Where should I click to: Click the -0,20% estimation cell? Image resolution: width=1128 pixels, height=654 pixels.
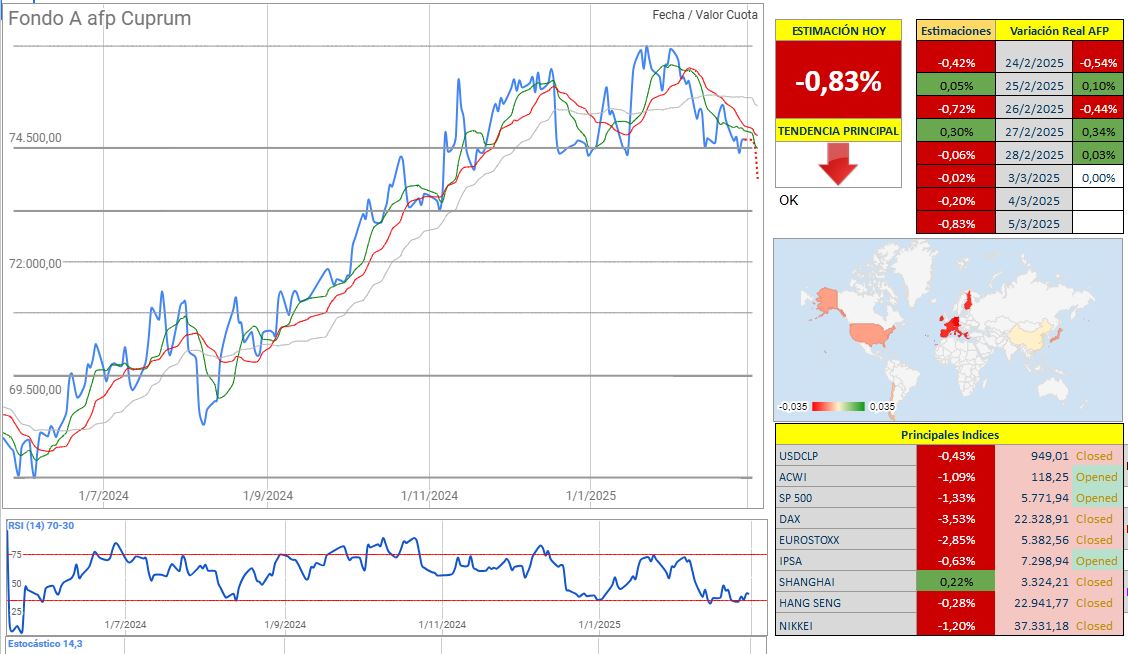pyautogui.click(x=956, y=201)
